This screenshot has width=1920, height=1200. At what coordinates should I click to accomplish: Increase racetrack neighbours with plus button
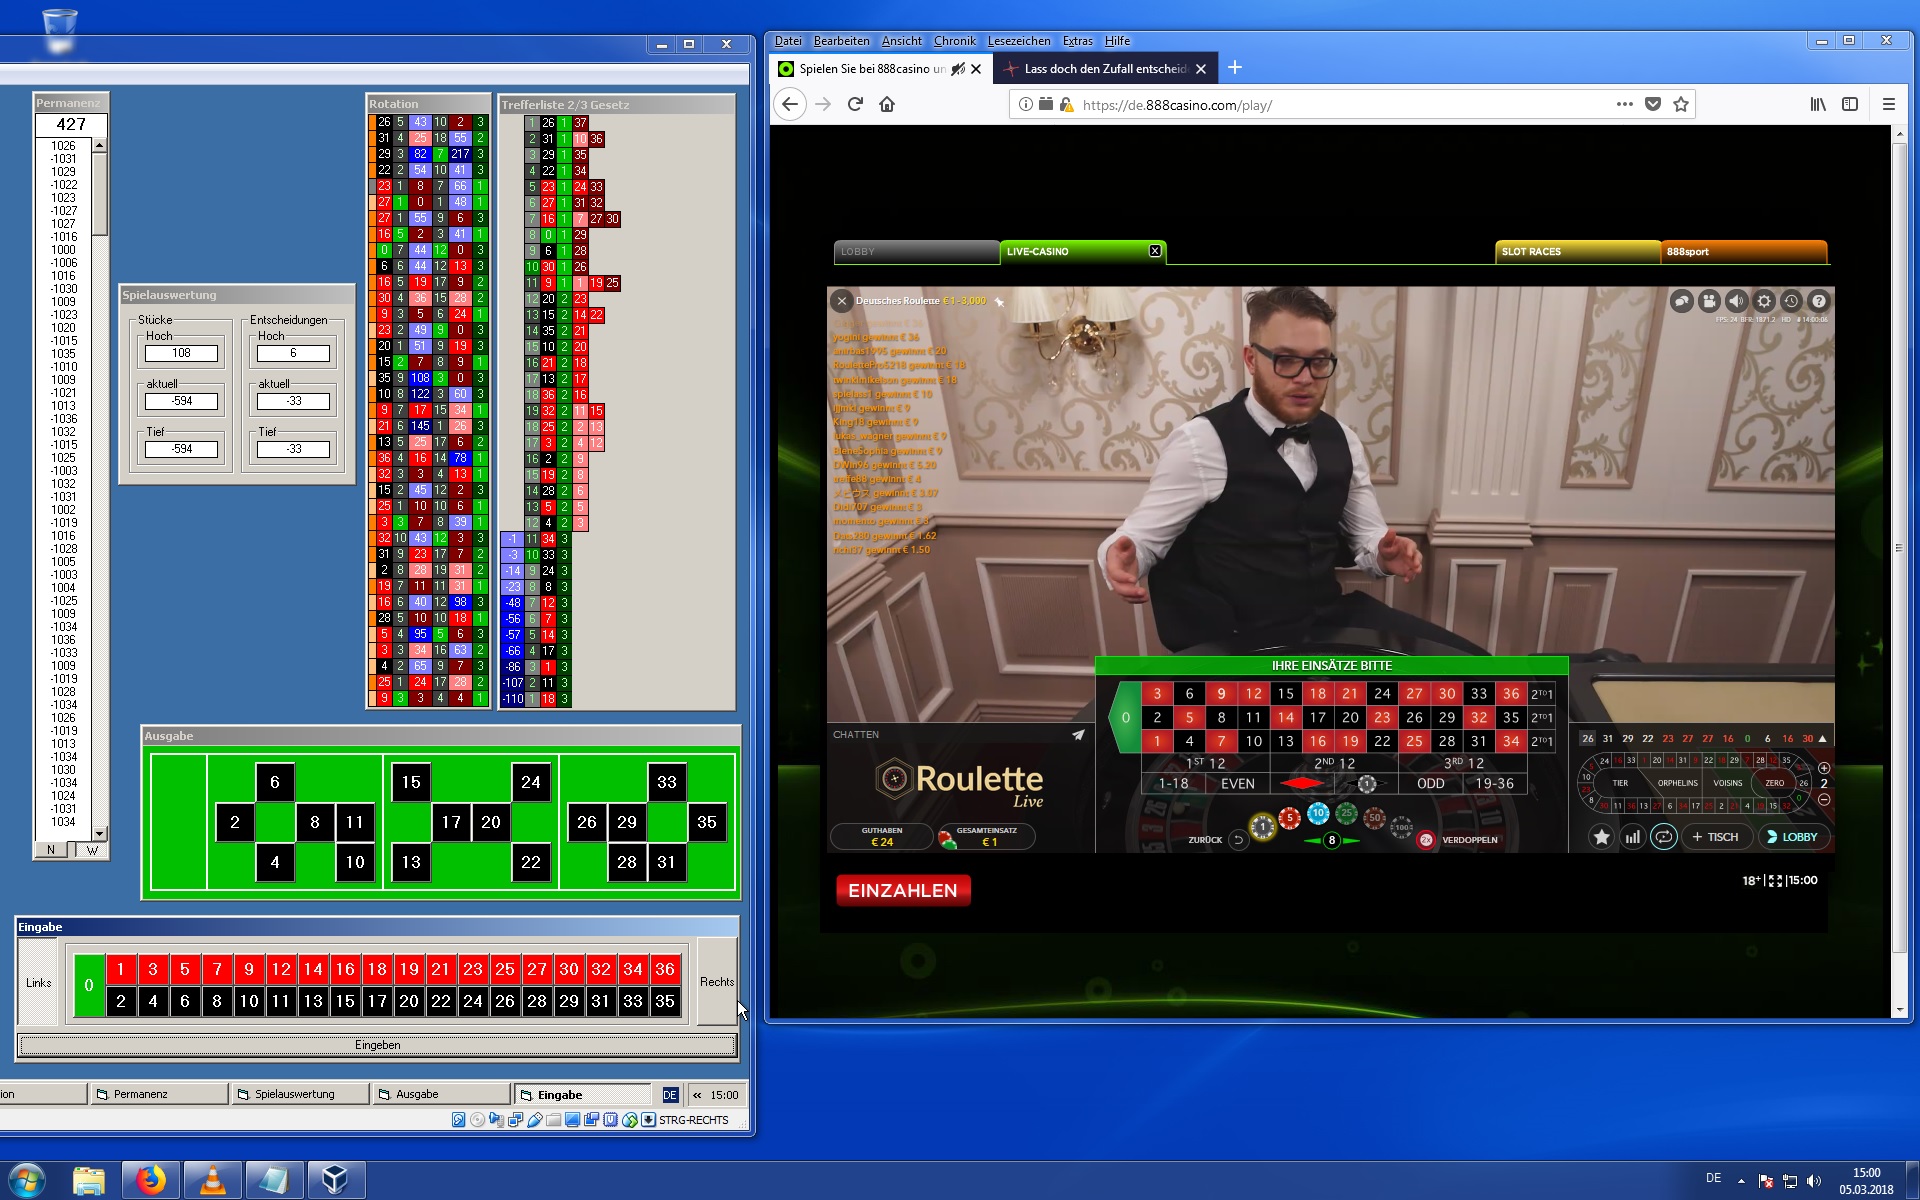[1824, 768]
